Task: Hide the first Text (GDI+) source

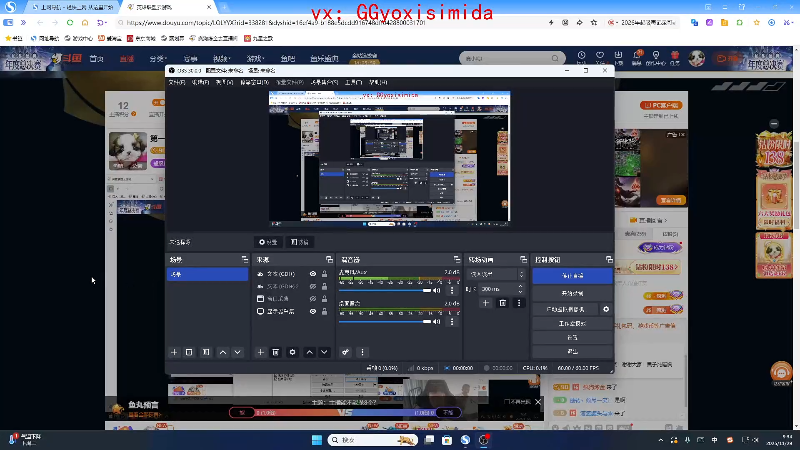Action: point(313,274)
